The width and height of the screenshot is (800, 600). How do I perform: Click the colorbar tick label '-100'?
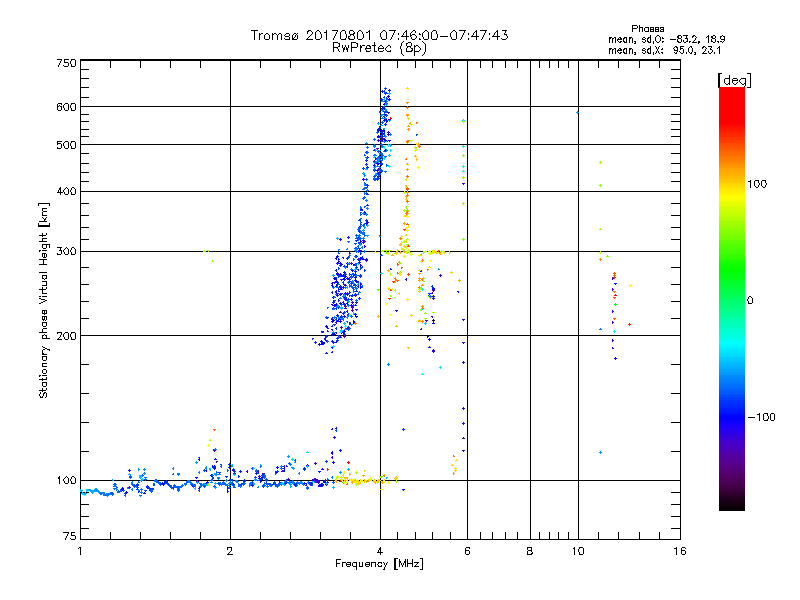click(x=762, y=417)
